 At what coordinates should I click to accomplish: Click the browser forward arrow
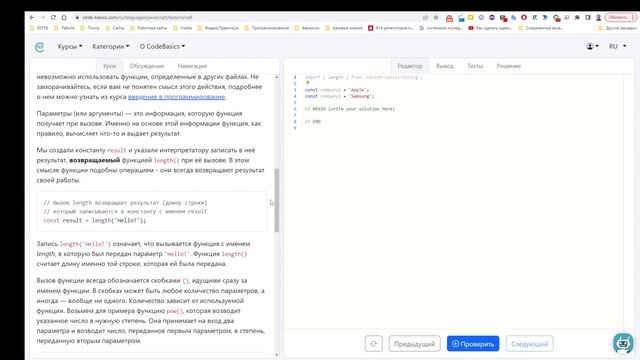[x=42, y=18]
